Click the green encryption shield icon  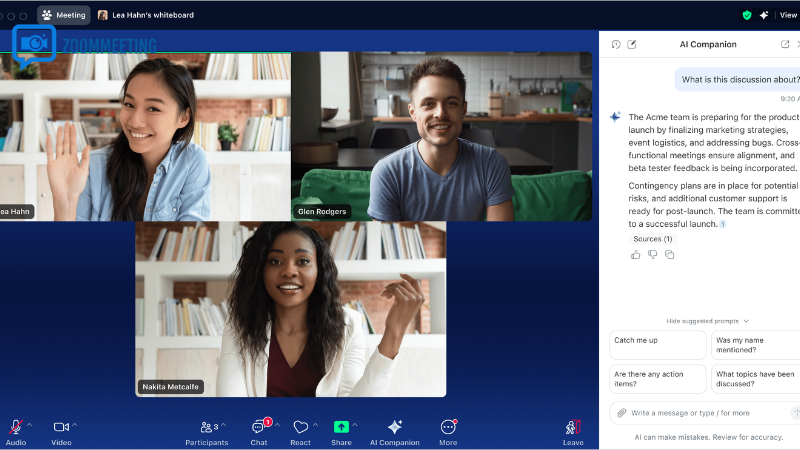[x=747, y=15]
